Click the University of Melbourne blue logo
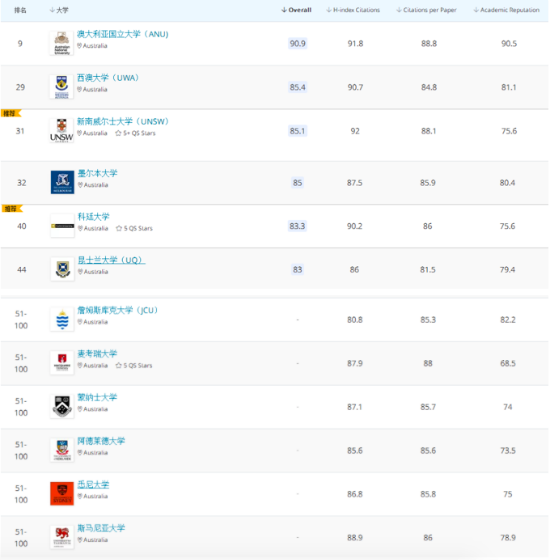The height and width of the screenshot is (560, 550). 62,182
